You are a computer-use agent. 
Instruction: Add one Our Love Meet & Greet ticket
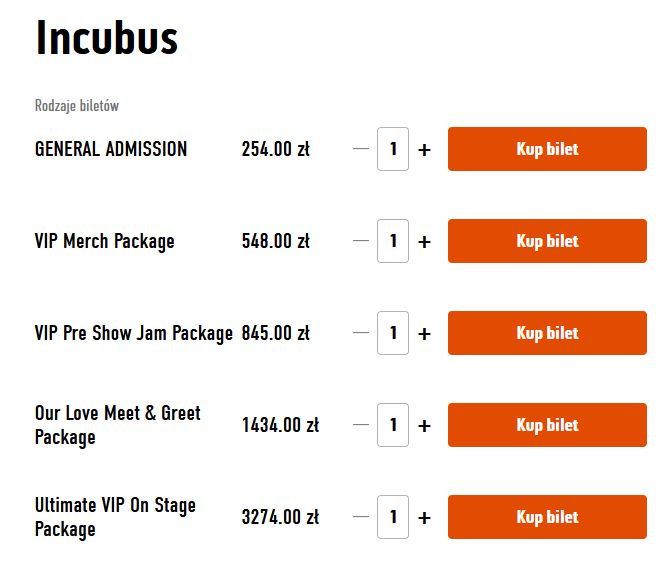click(x=424, y=426)
